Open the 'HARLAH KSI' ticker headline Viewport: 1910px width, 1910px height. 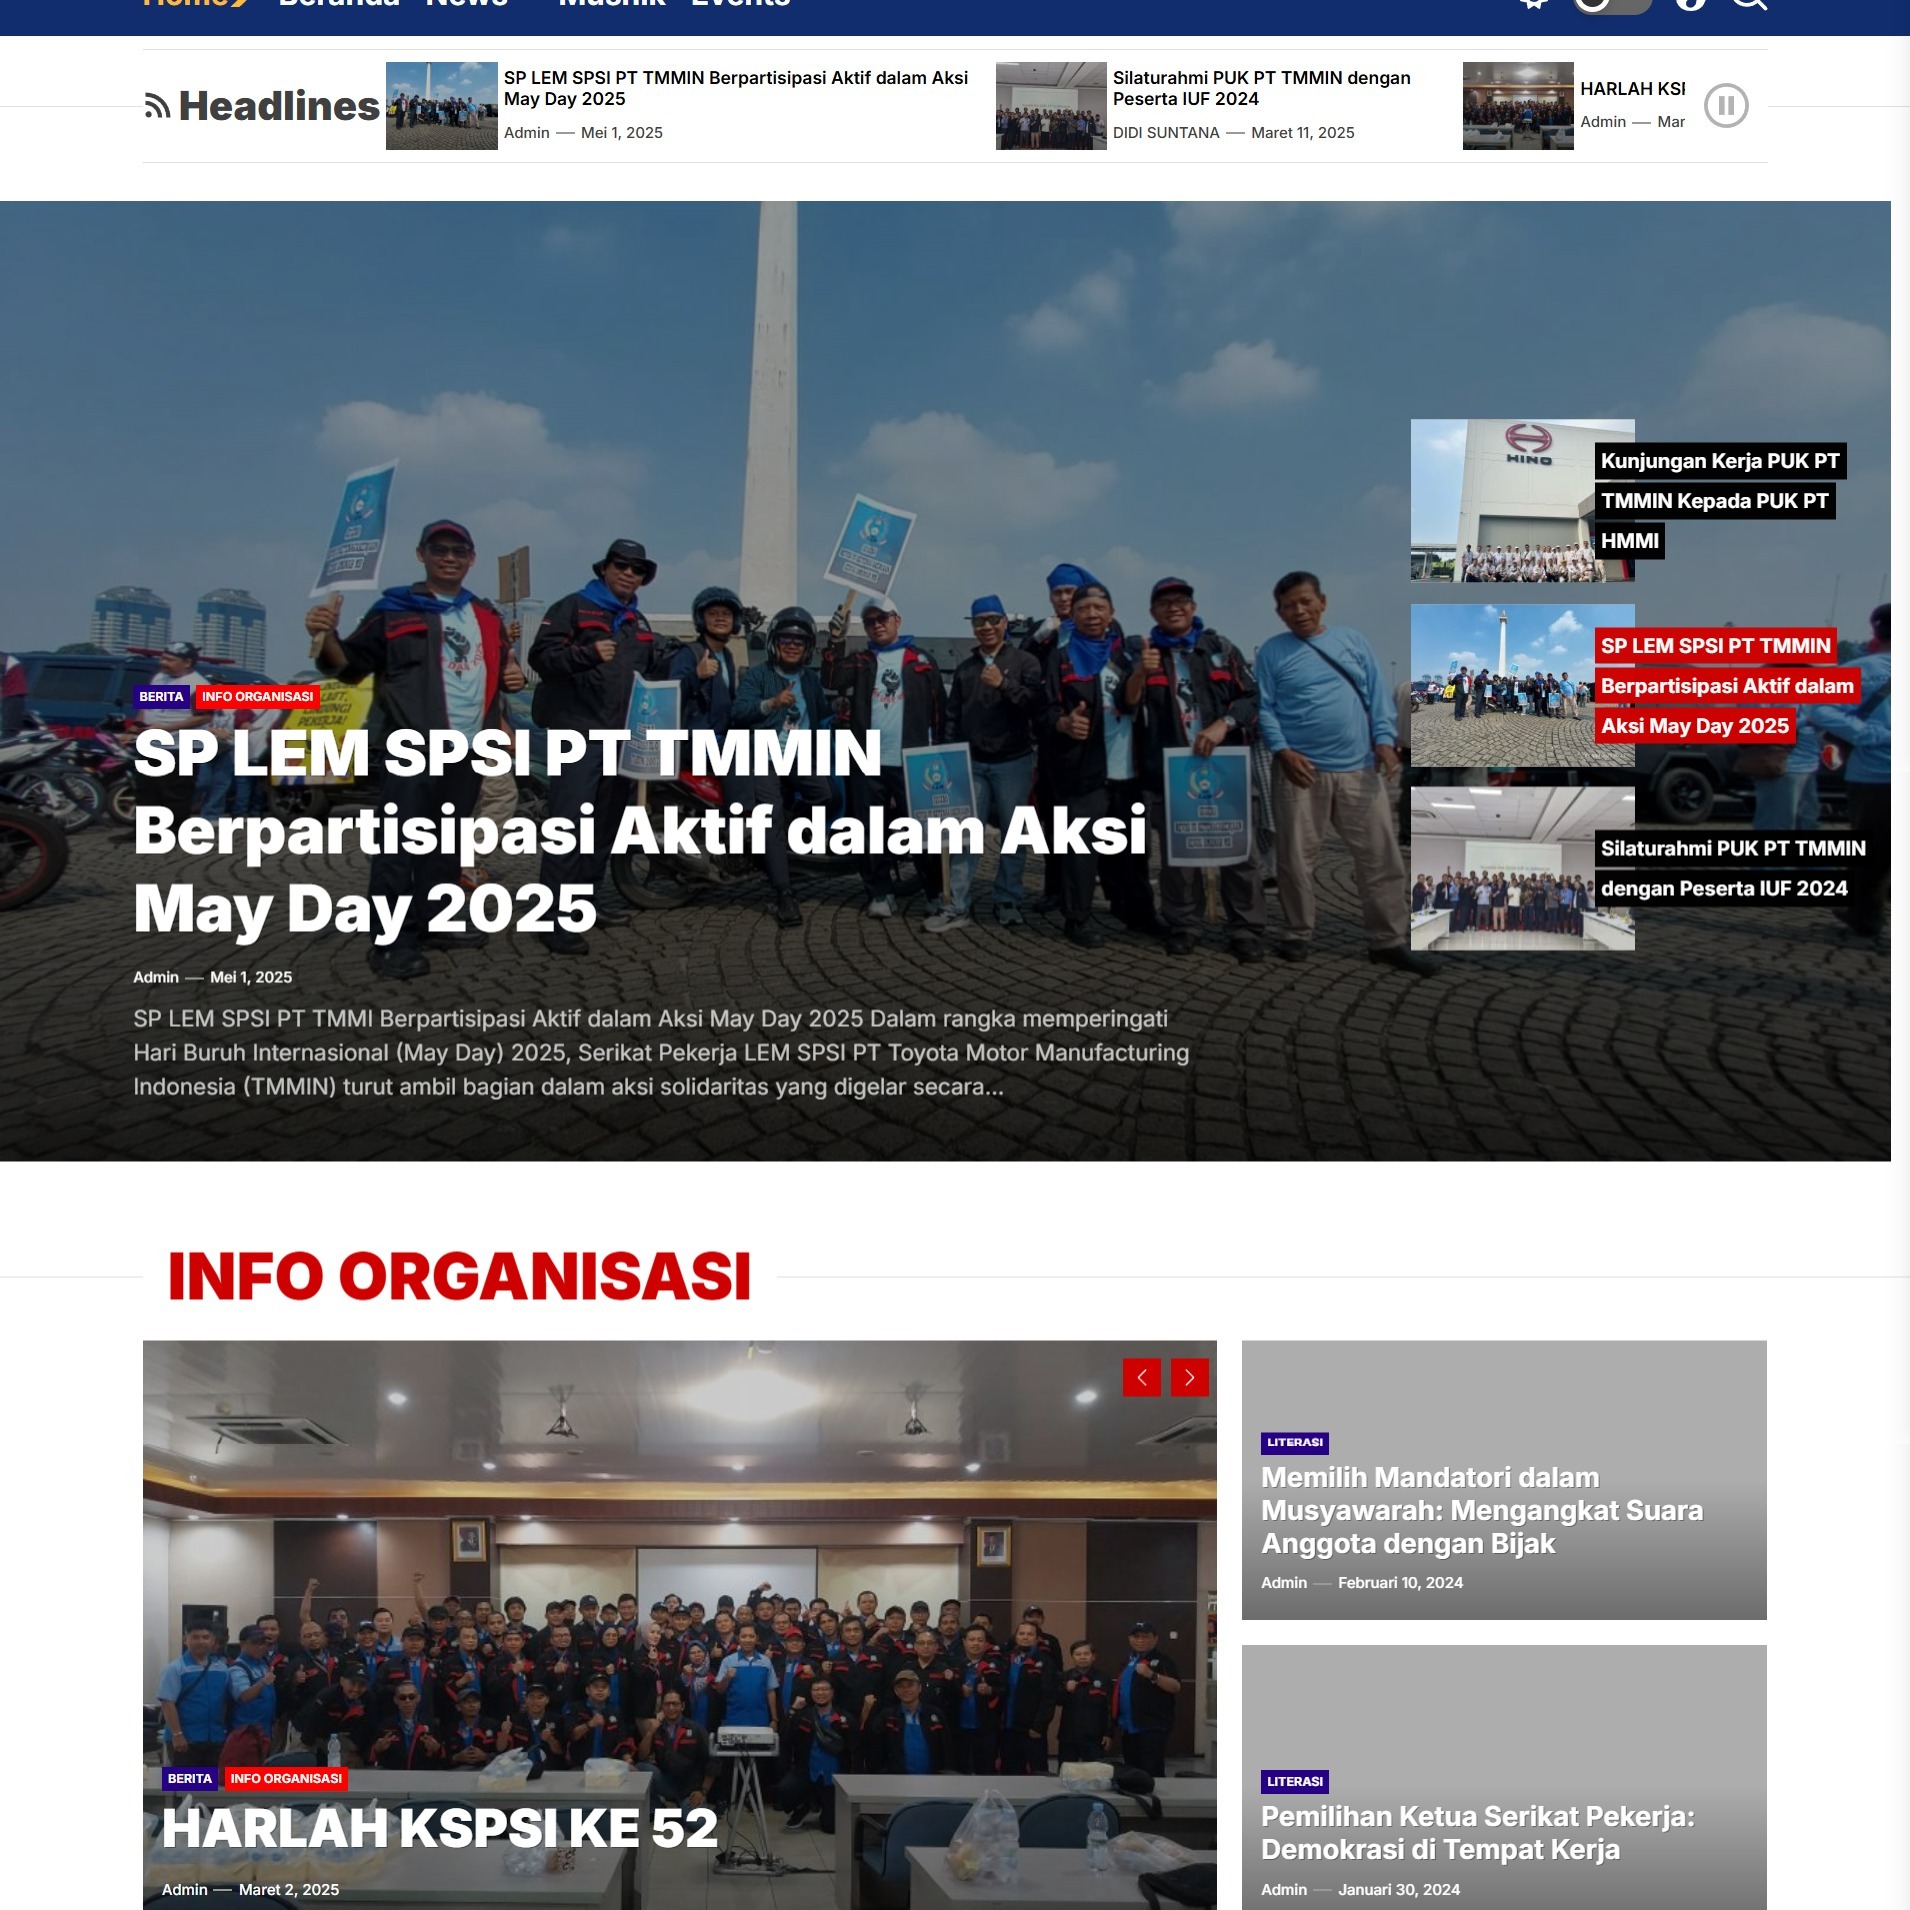point(1632,89)
